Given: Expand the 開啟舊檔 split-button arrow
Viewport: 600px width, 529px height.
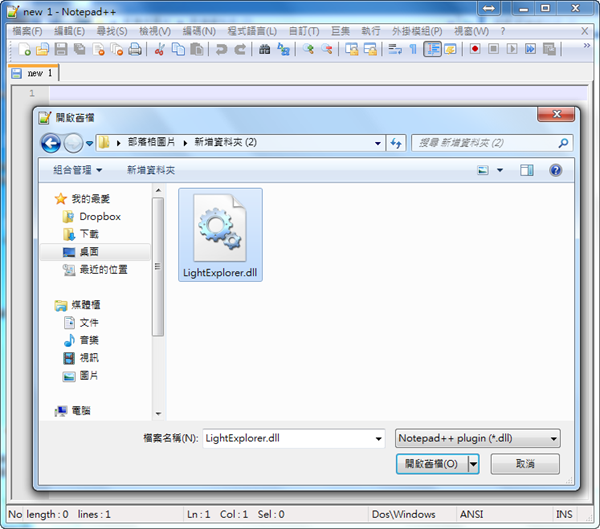Looking at the screenshot, I should 474,464.
